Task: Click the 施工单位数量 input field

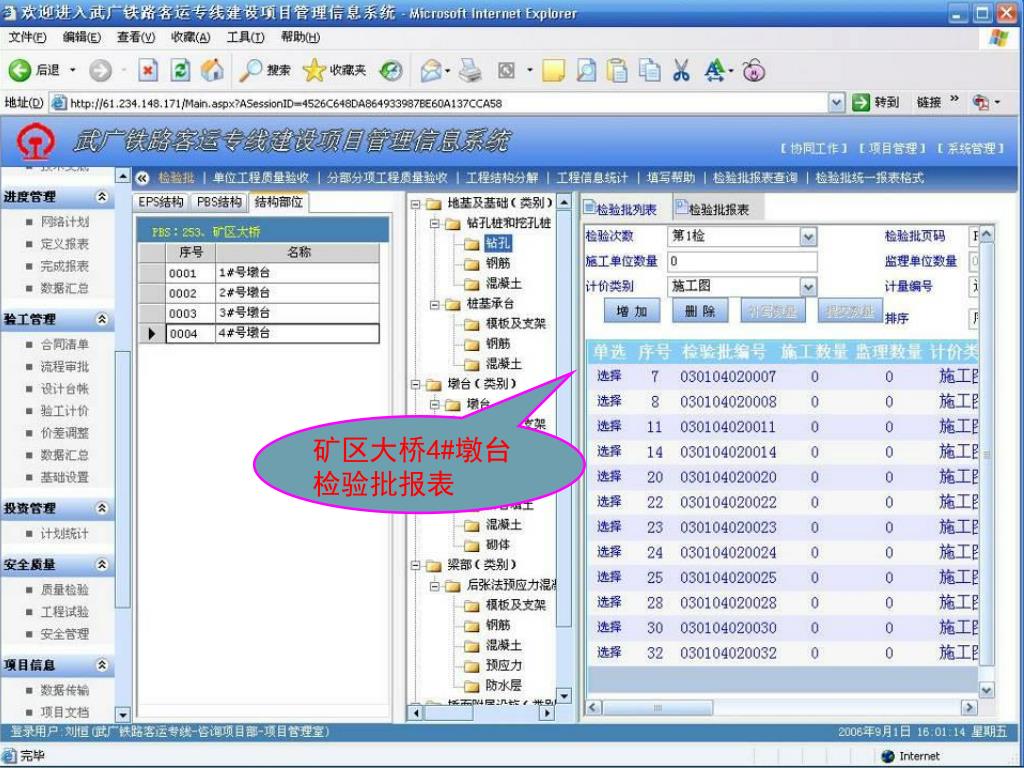Action: 742,261
